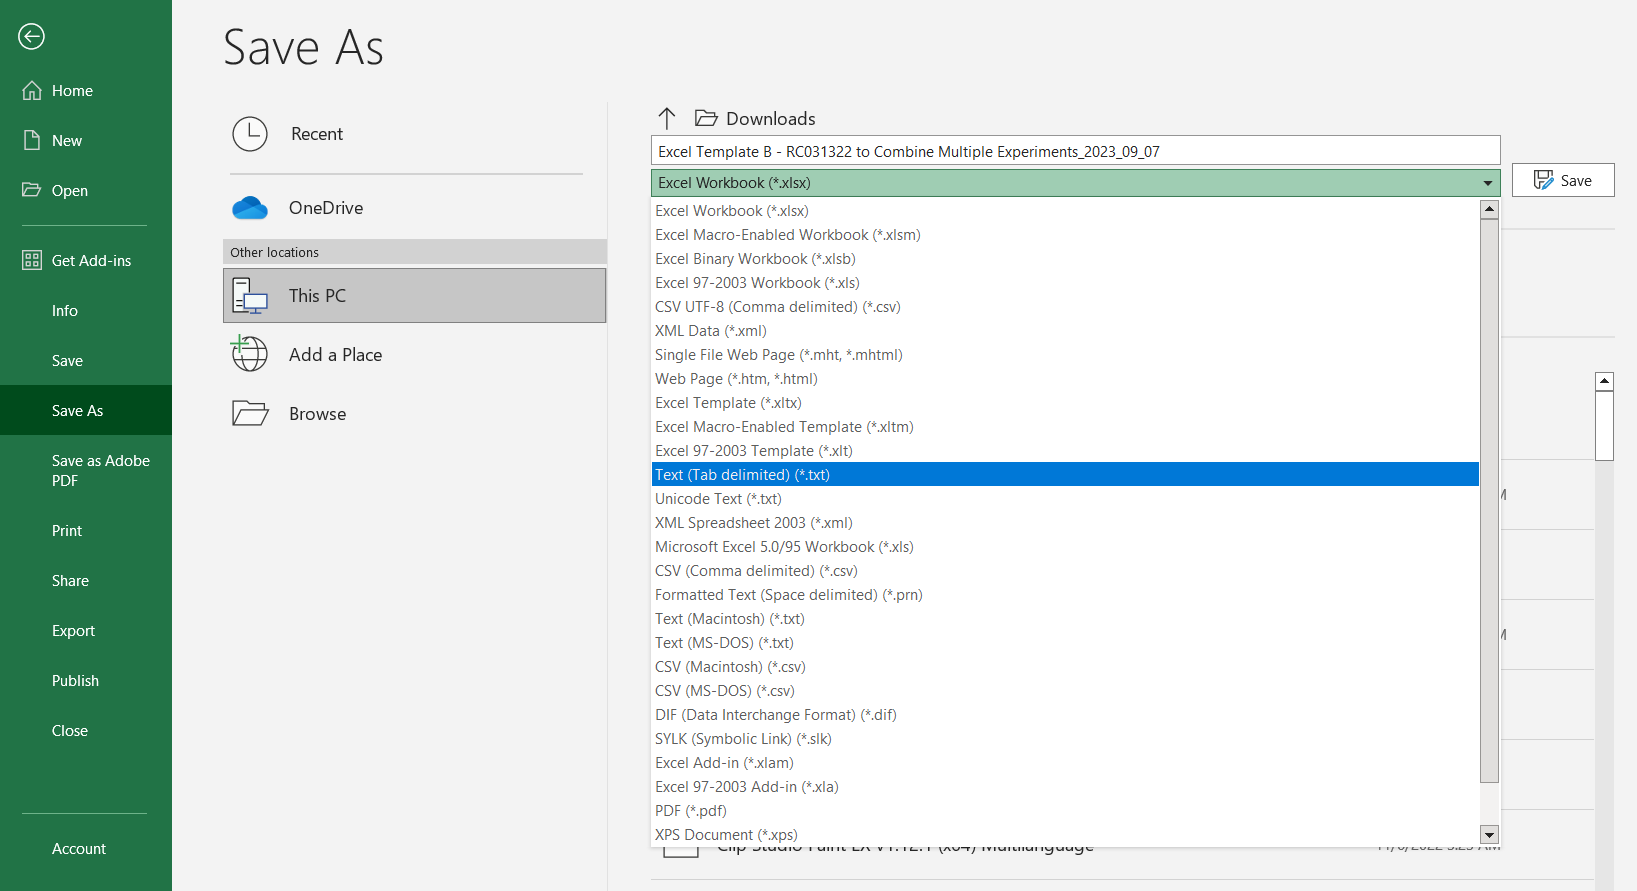
Task: Select CSV (MS-DOS) (*.csv) format
Action: coord(1065,691)
